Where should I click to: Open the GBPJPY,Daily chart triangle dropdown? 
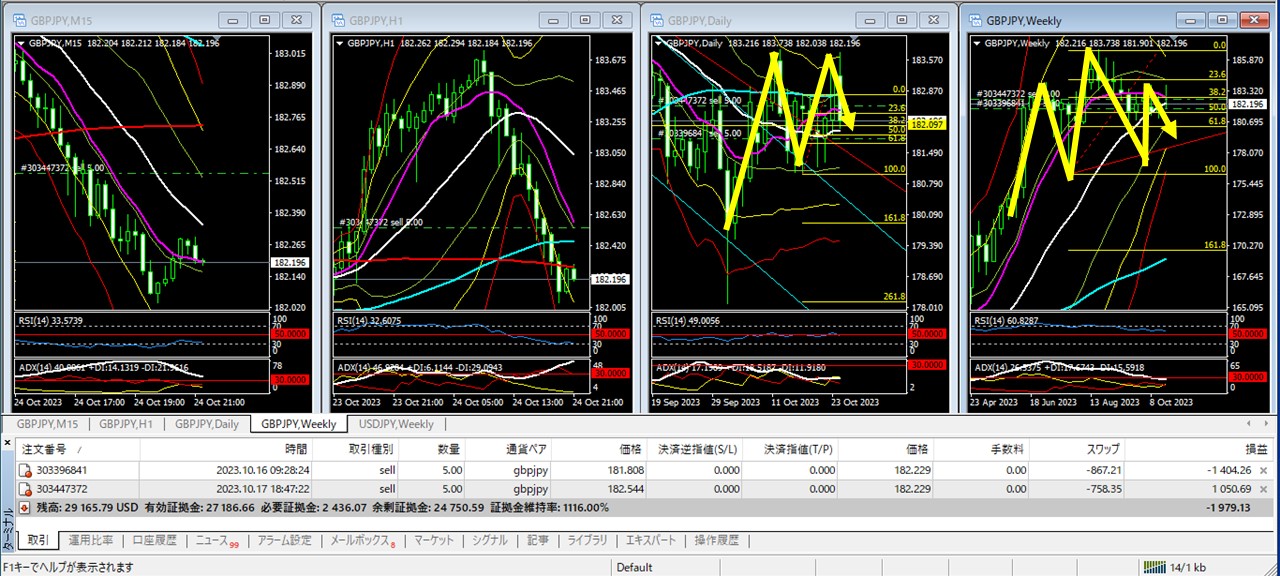click(657, 43)
